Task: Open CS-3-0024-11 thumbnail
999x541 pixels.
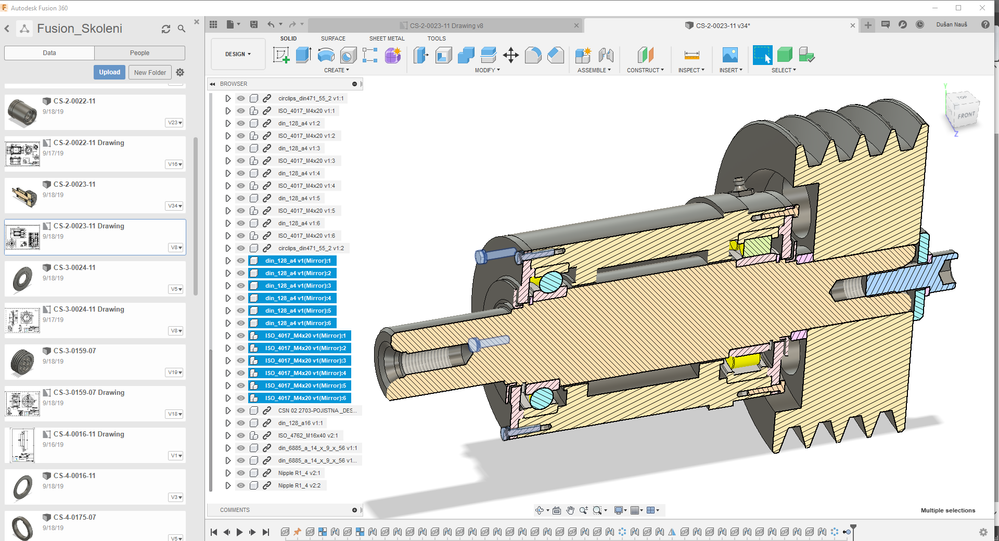Action: pos(23,278)
